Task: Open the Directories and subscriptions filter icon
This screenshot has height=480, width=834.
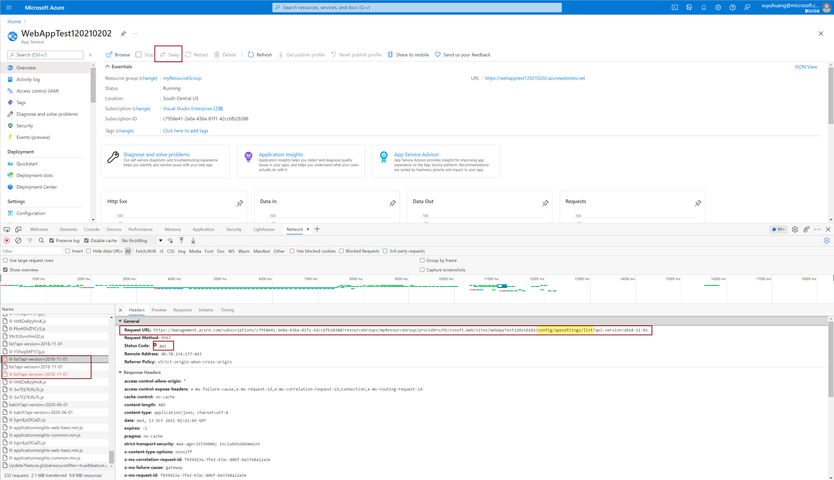Action: (x=689, y=7)
